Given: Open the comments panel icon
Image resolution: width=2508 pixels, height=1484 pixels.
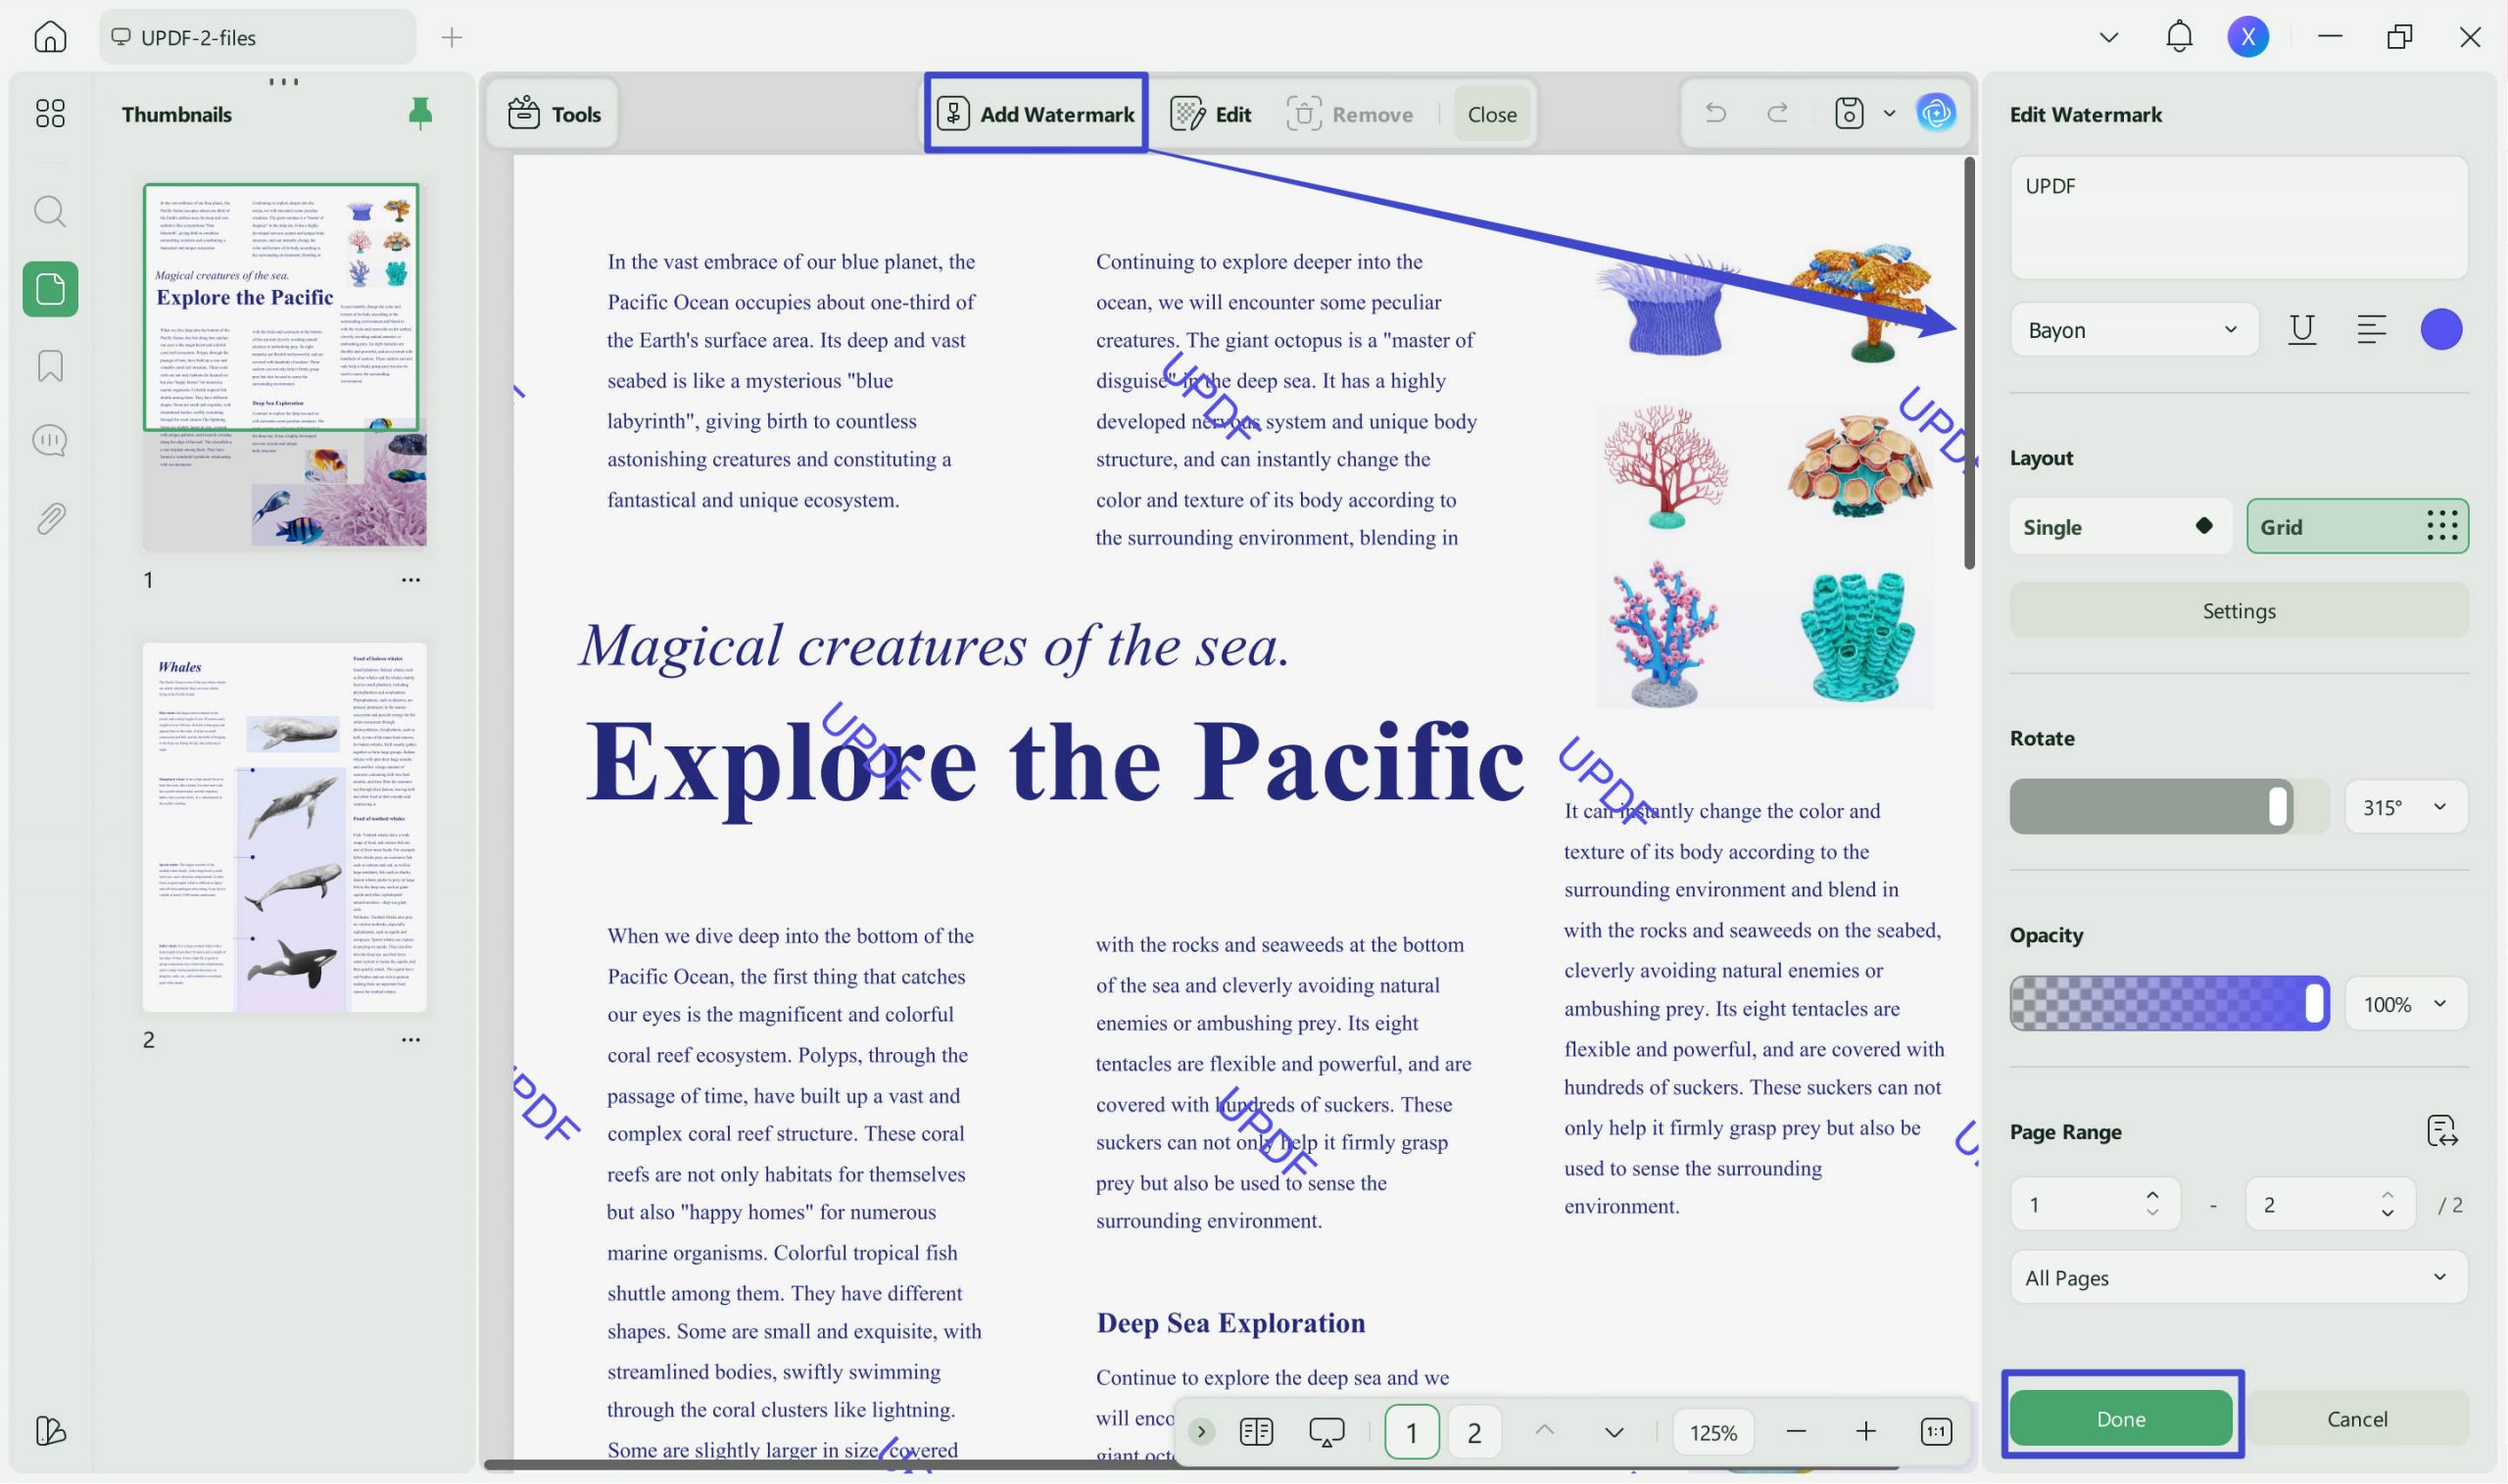Looking at the screenshot, I should click(50, 441).
